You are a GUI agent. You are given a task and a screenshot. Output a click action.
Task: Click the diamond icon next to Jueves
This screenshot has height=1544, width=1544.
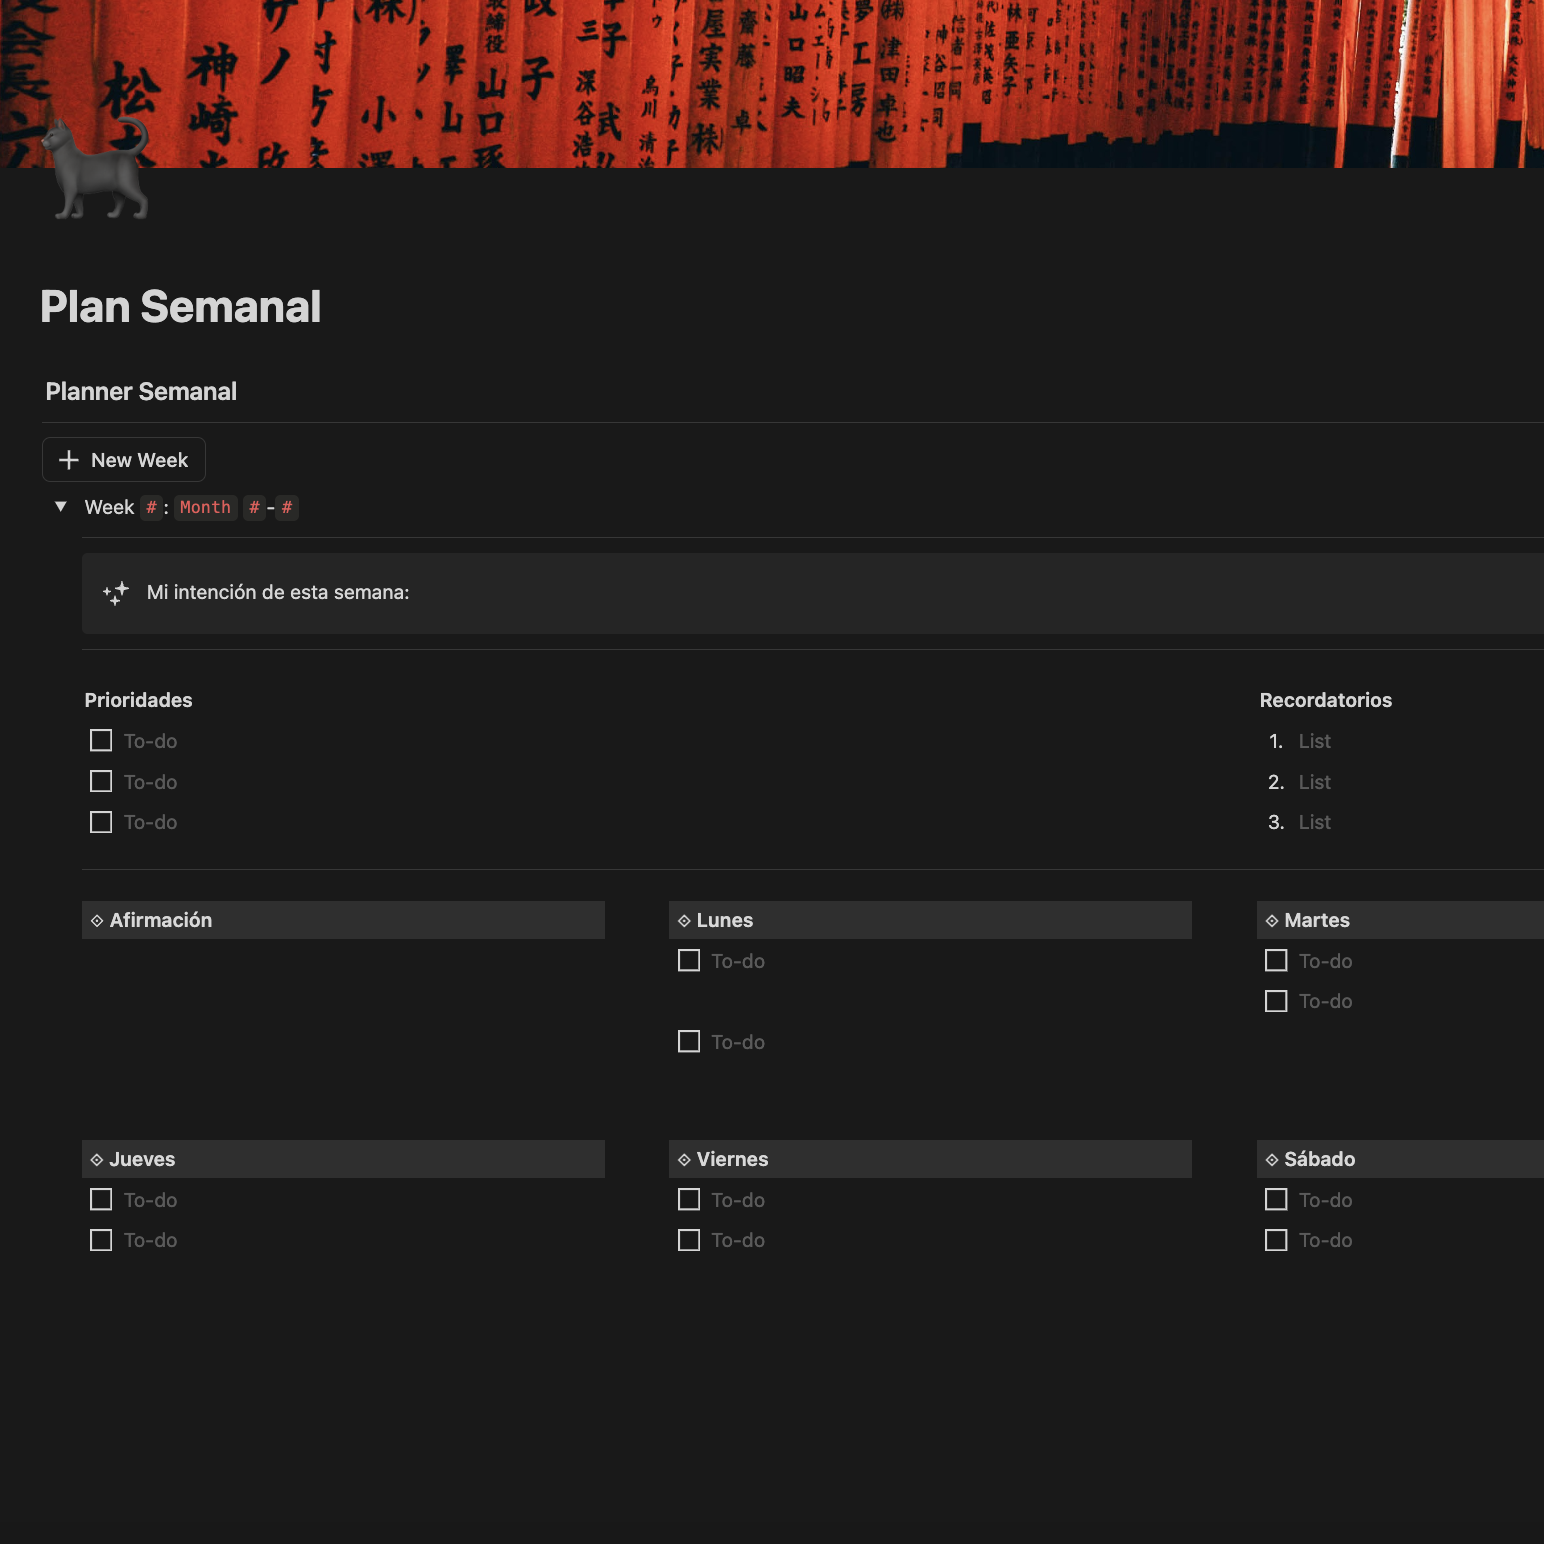click(97, 1160)
